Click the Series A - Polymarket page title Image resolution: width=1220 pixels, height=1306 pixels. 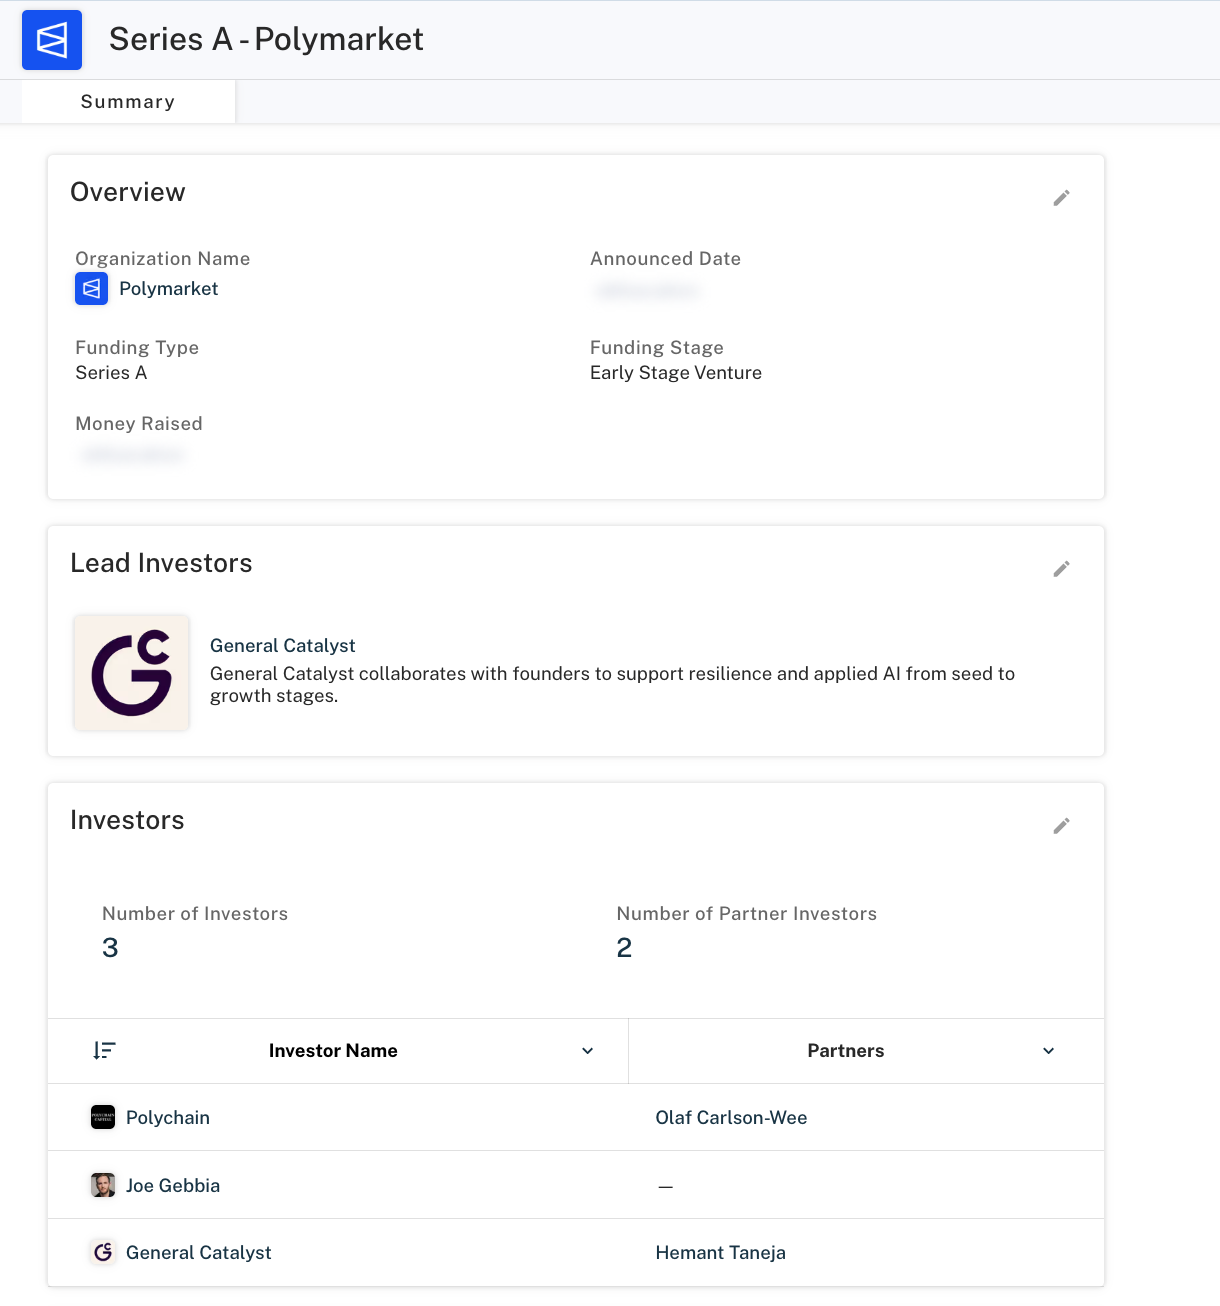(266, 39)
